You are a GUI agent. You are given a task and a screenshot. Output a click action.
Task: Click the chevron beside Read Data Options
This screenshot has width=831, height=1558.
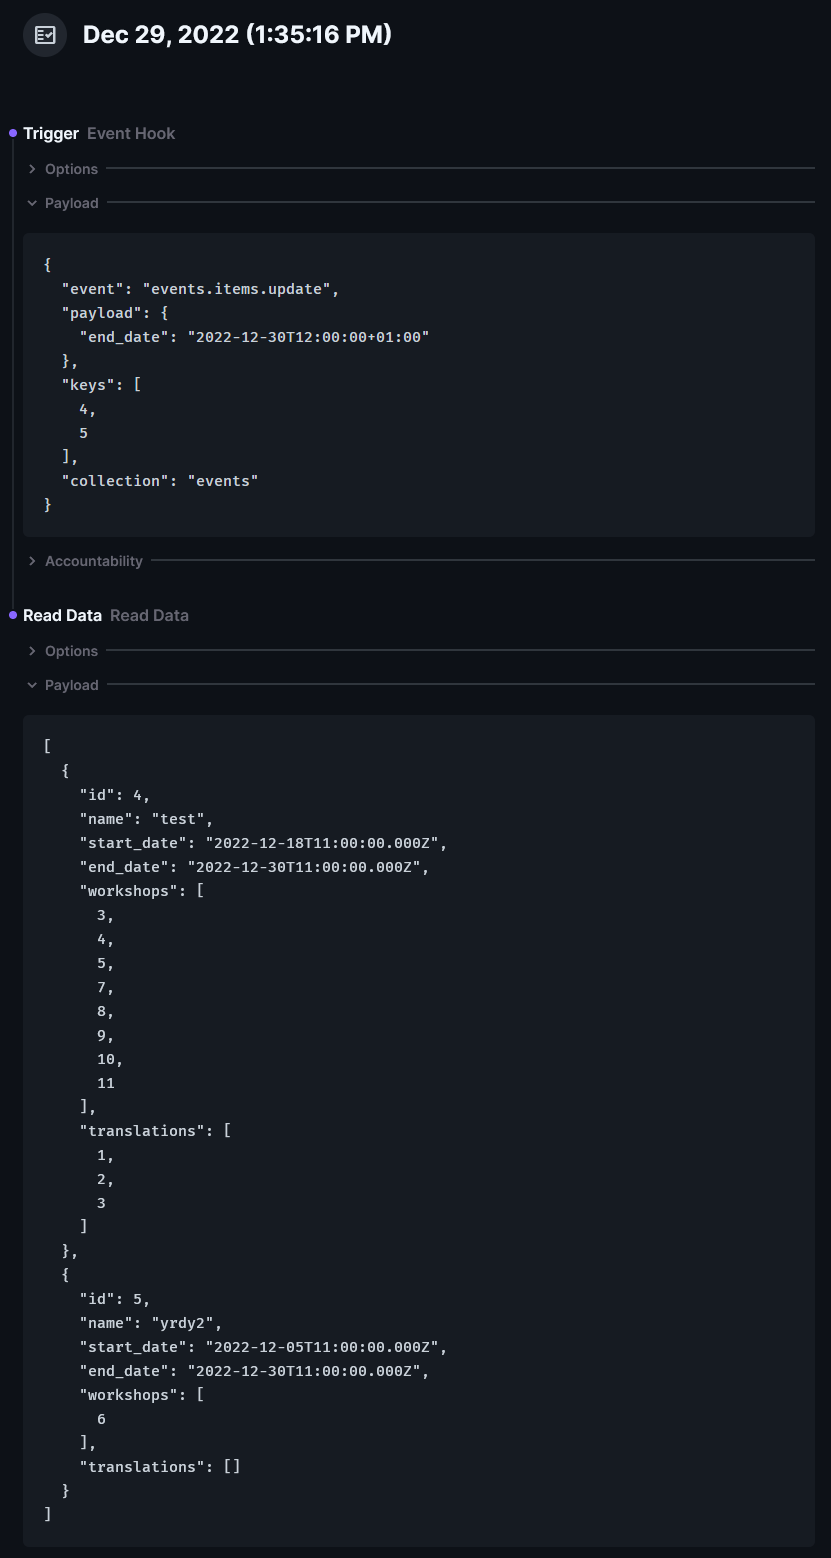(x=31, y=650)
